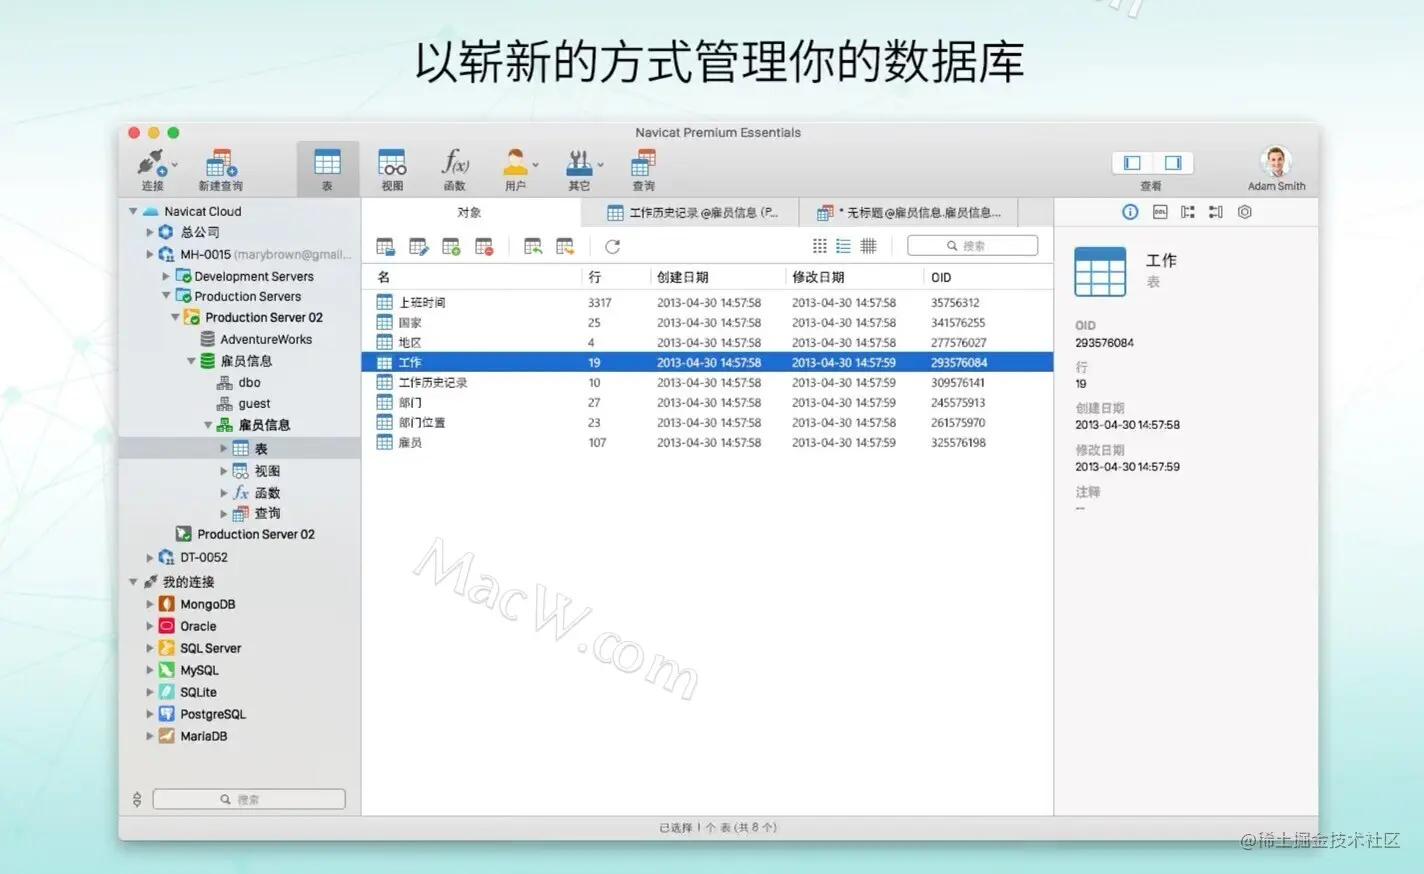The width and height of the screenshot is (1424, 874).
Task: Switch to 无标题 @雇员信息 query tab
Action: coord(909,212)
